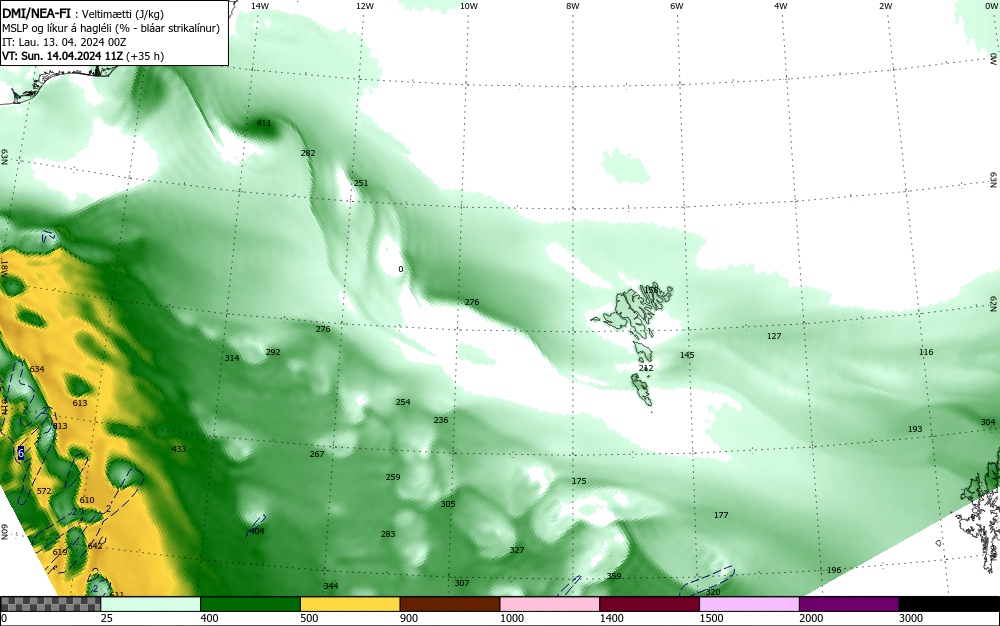Click the '116' map value
Viewport: 1000px width, 626px height.
tap(926, 352)
